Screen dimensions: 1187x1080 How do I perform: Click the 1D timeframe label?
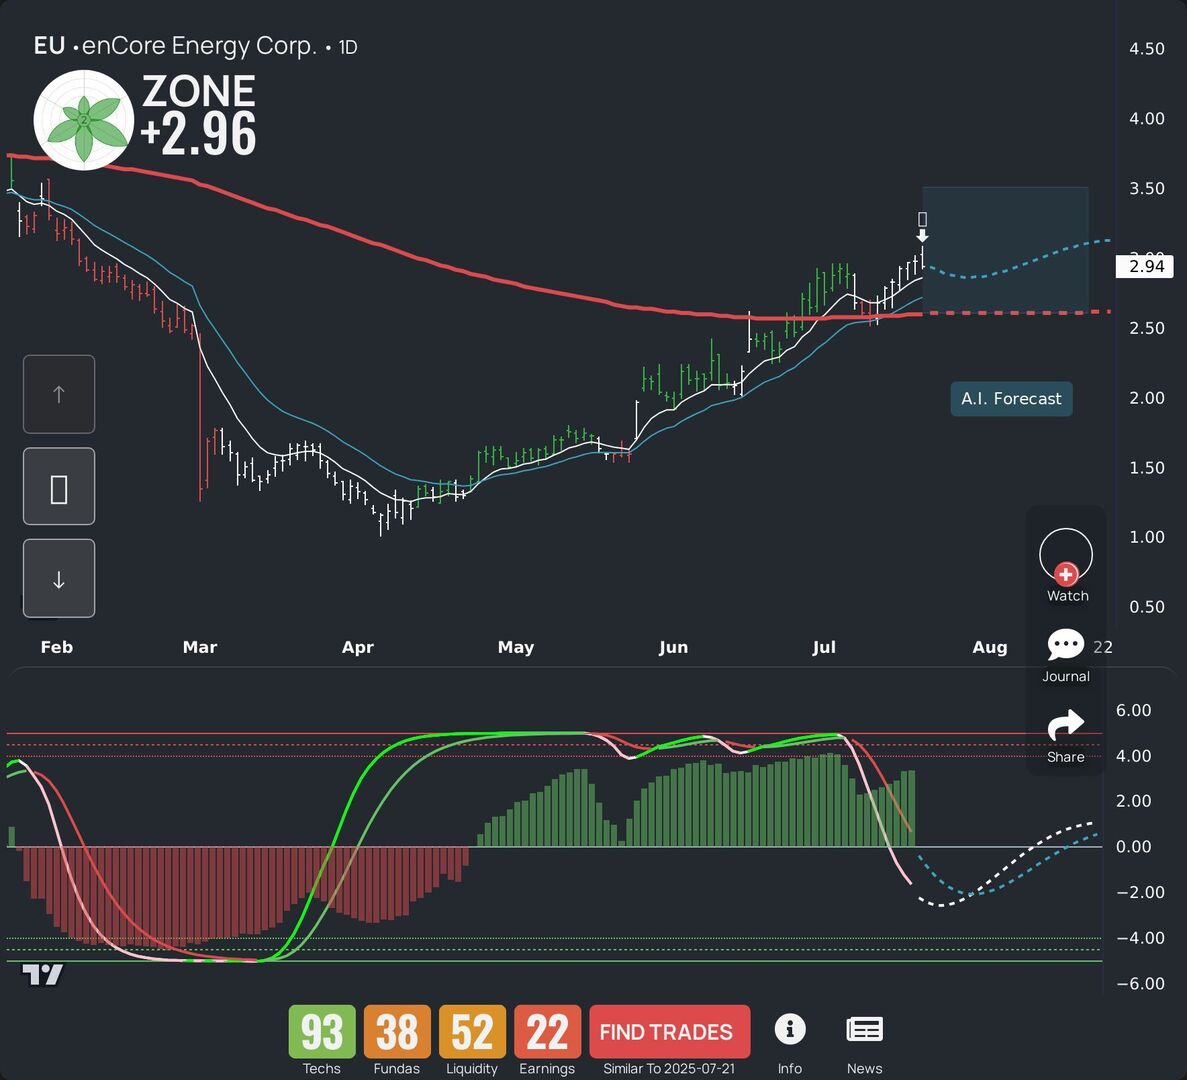[x=347, y=47]
